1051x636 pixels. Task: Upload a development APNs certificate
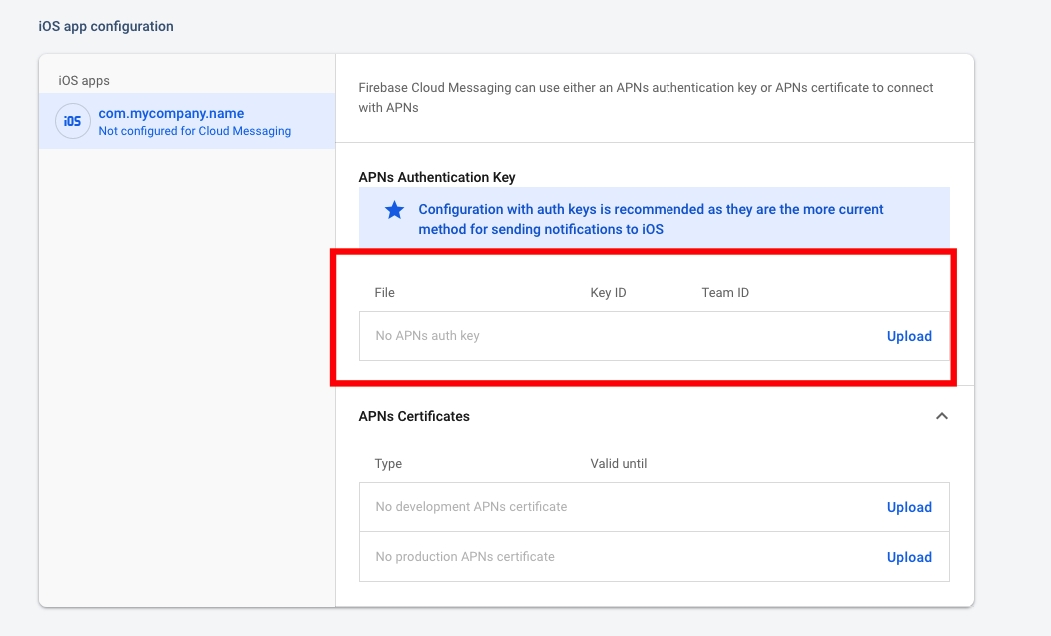tap(908, 507)
